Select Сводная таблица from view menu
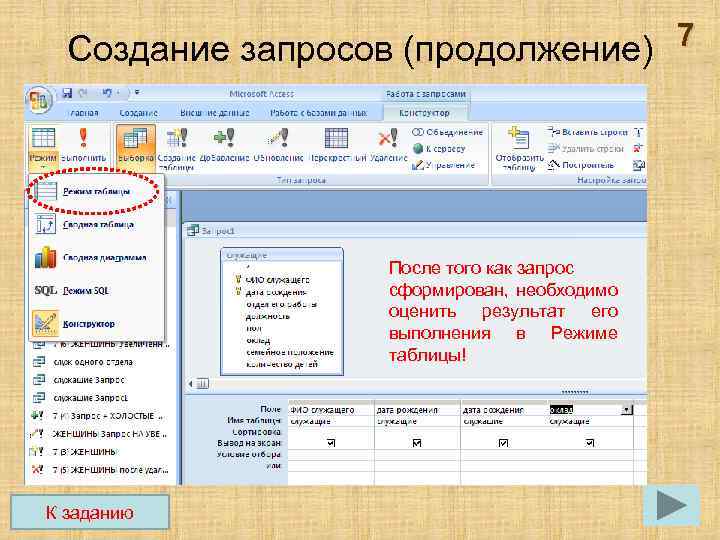Screen dimensions: 720x540 (96, 225)
